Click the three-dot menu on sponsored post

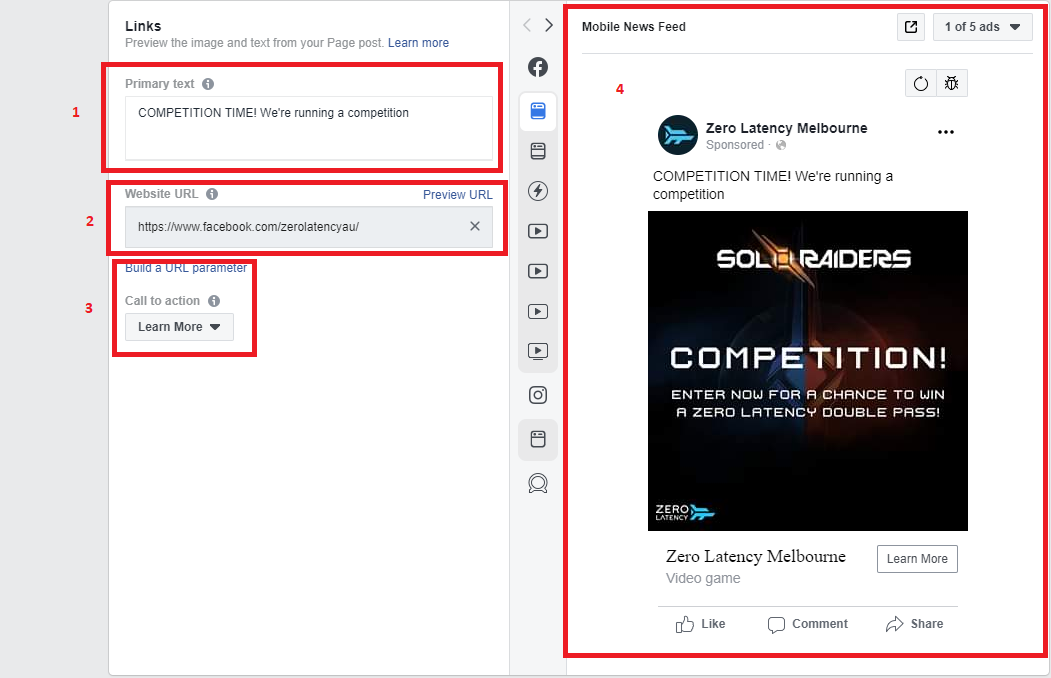pos(946,132)
